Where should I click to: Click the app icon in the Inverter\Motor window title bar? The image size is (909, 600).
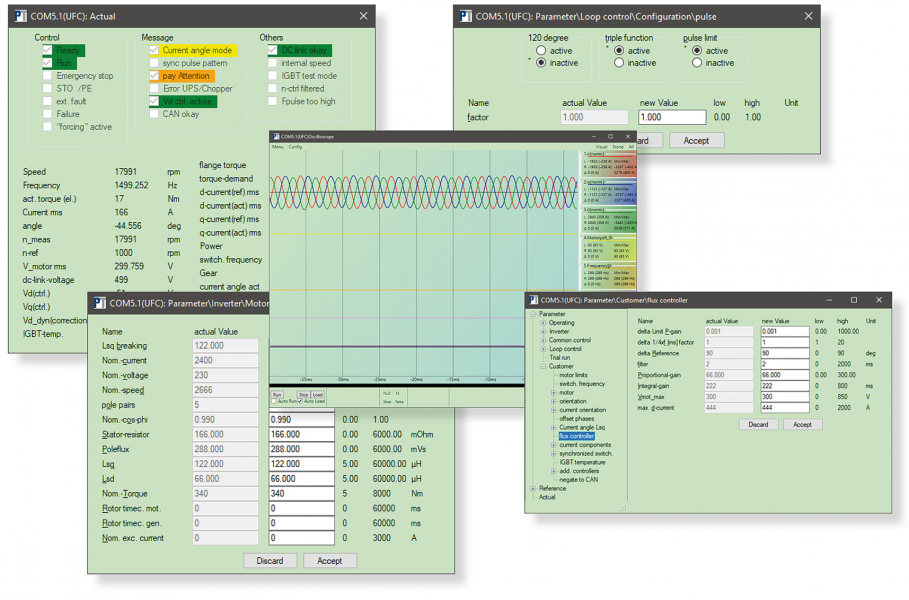100,303
